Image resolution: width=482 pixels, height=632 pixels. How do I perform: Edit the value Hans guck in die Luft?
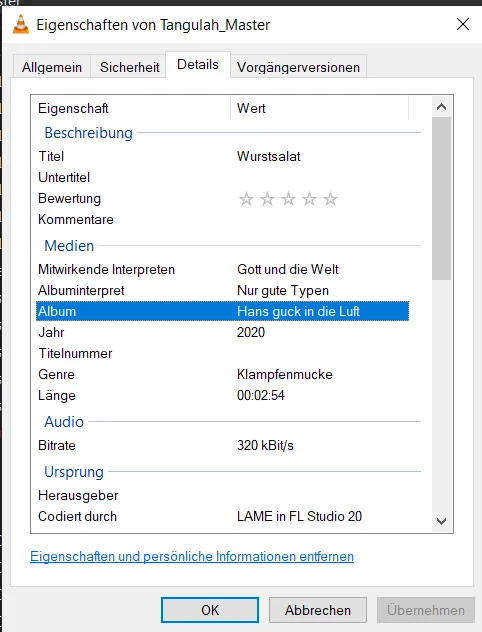(x=298, y=312)
